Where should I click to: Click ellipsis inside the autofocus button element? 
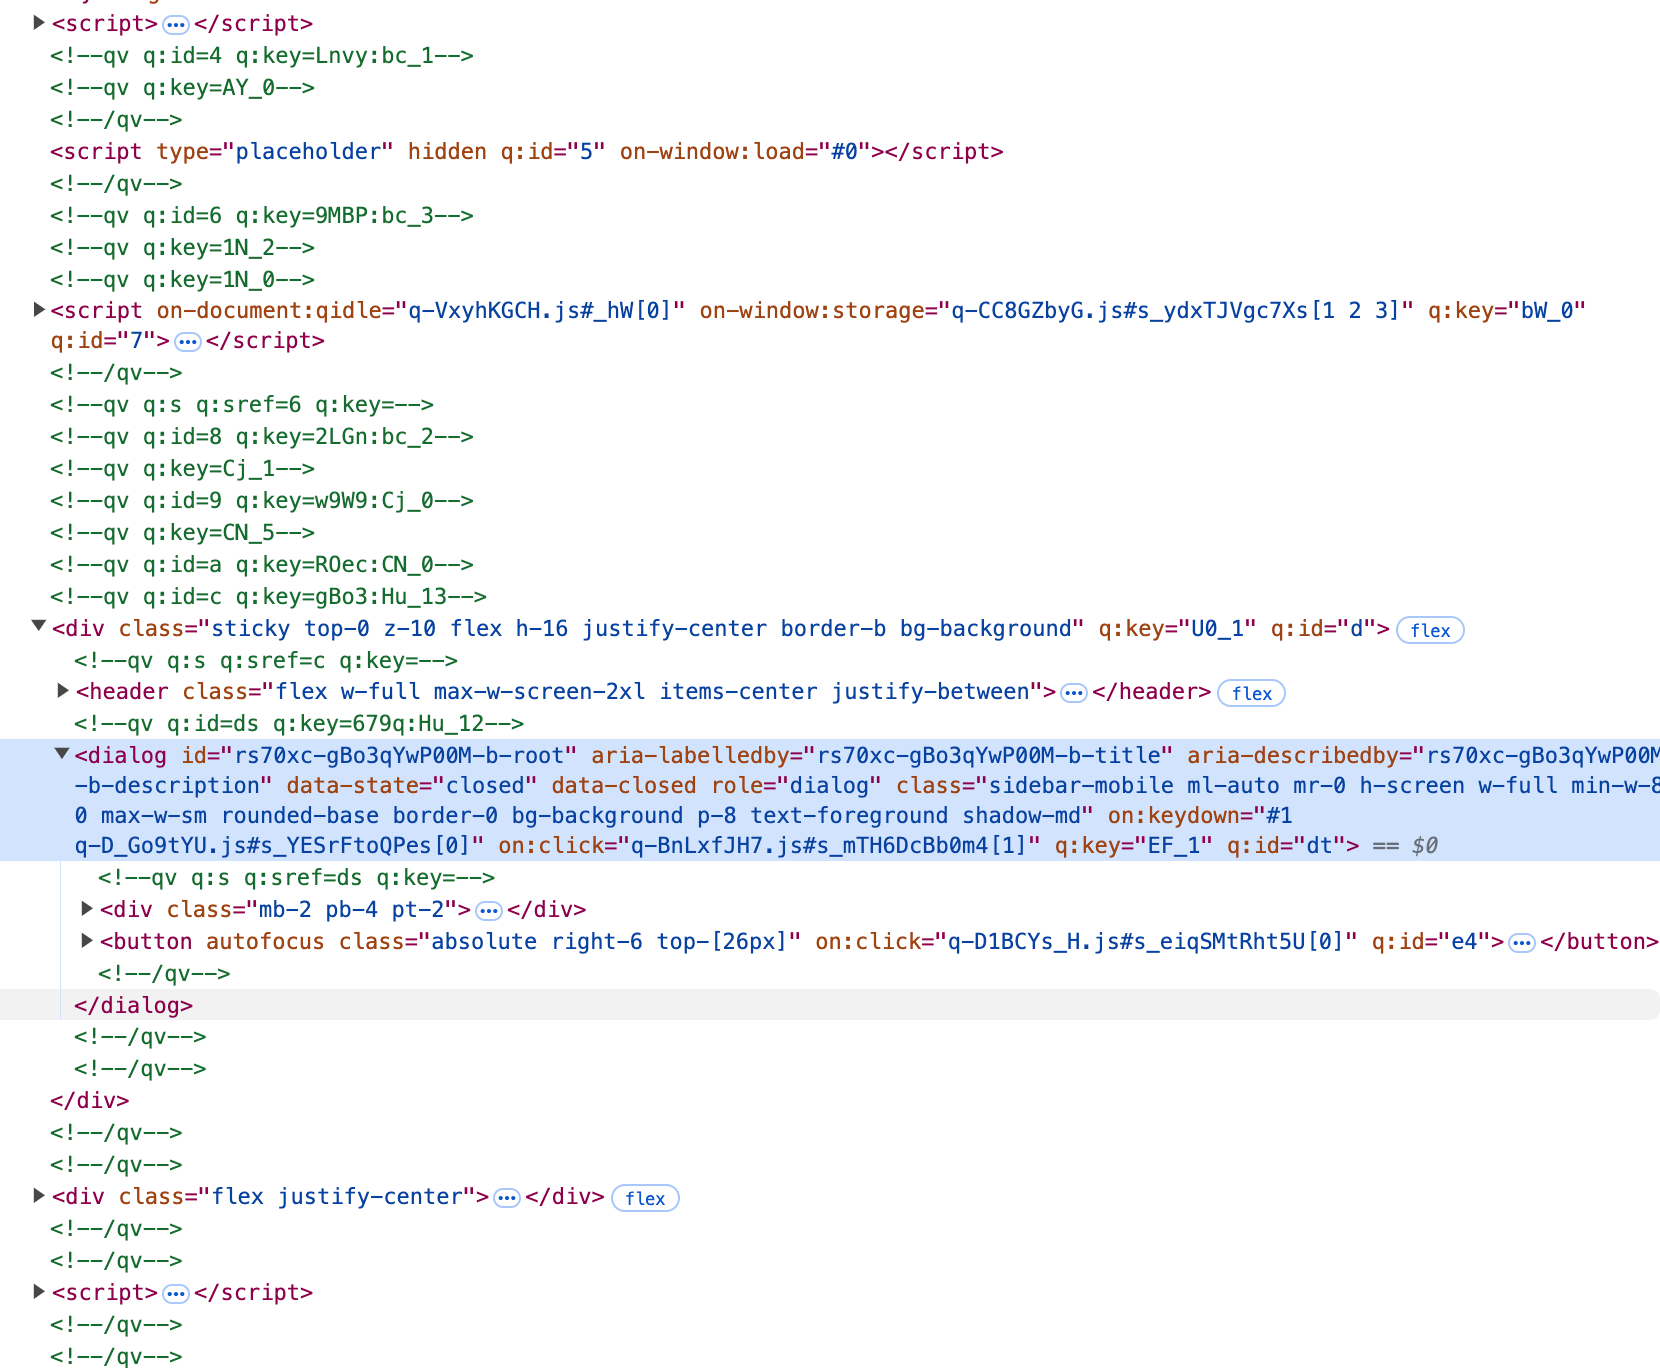click(1522, 943)
